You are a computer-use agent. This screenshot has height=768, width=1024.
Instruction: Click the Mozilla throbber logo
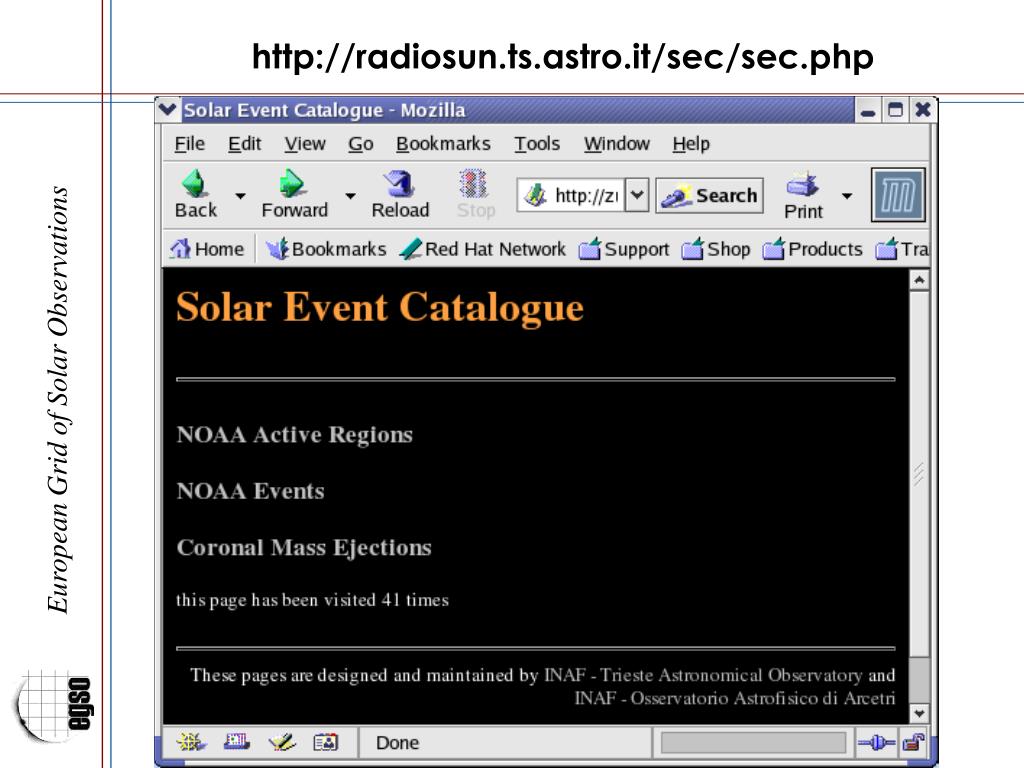(x=898, y=195)
